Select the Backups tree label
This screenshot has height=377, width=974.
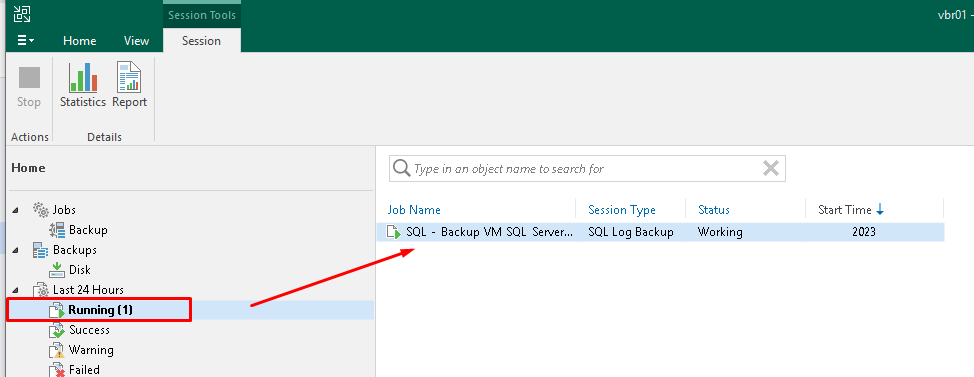point(75,250)
